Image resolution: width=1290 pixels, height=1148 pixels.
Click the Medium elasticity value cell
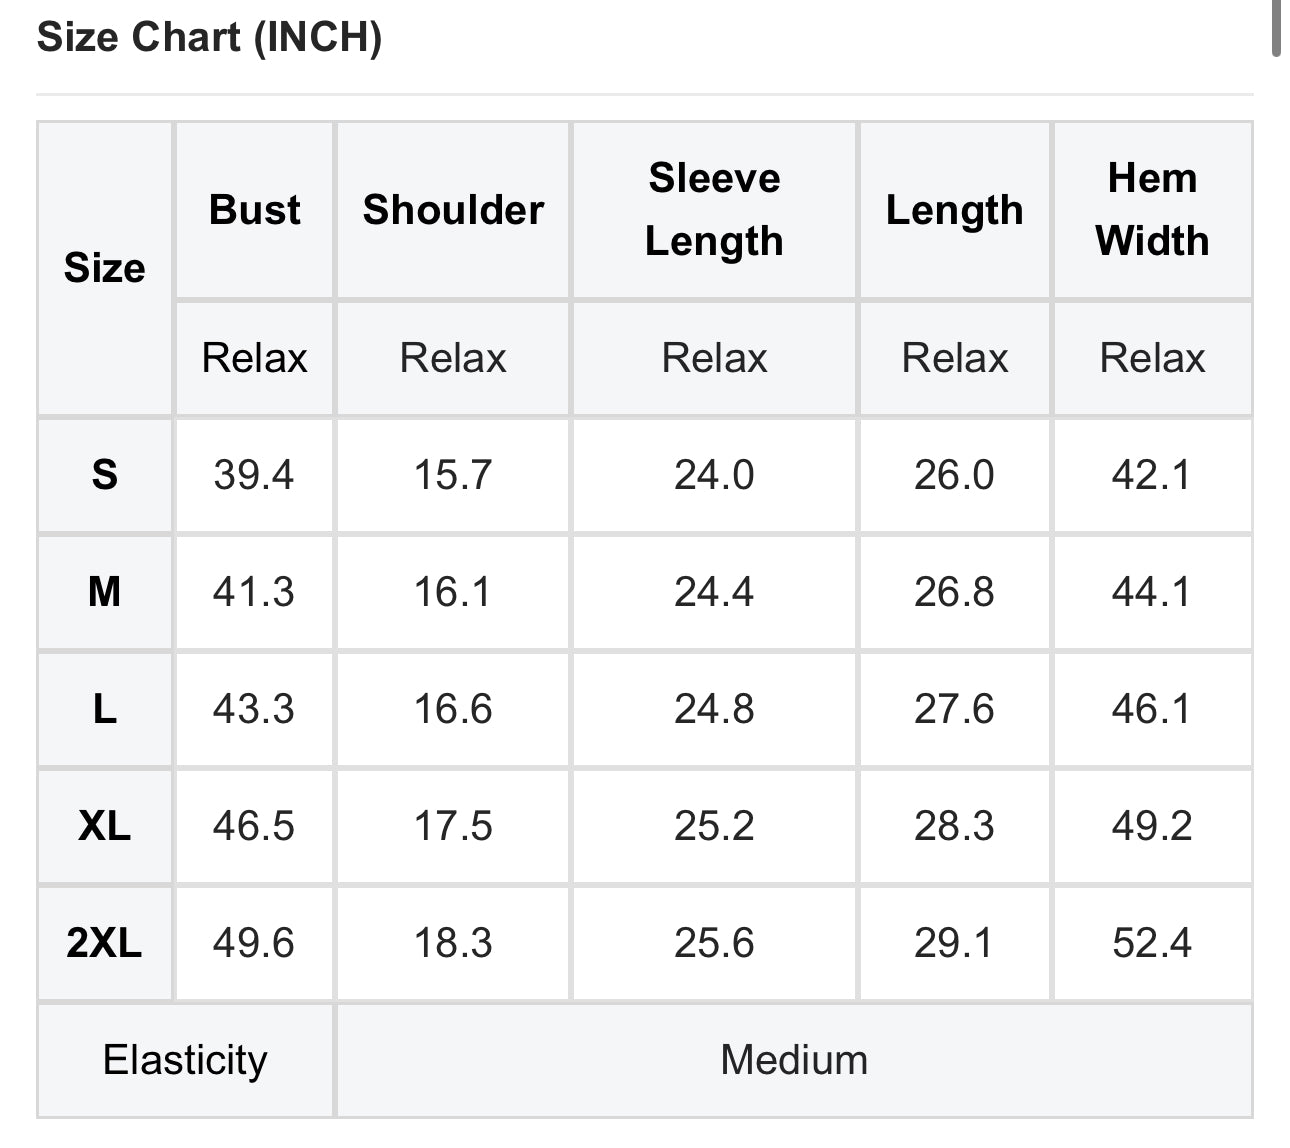pos(794,1060)
